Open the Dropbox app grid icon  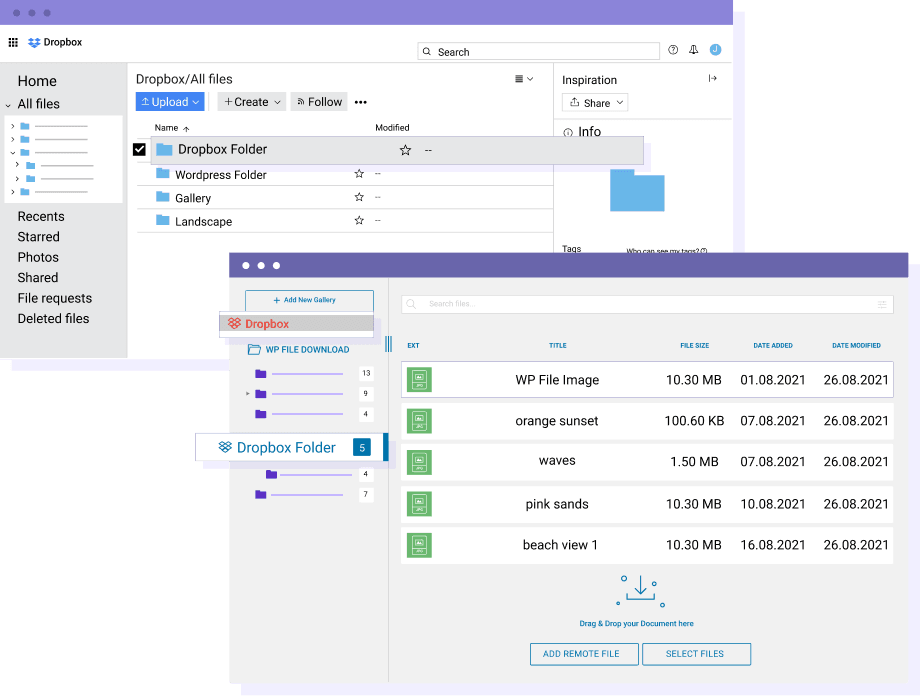pyautogui.click(x=13, y=43)
